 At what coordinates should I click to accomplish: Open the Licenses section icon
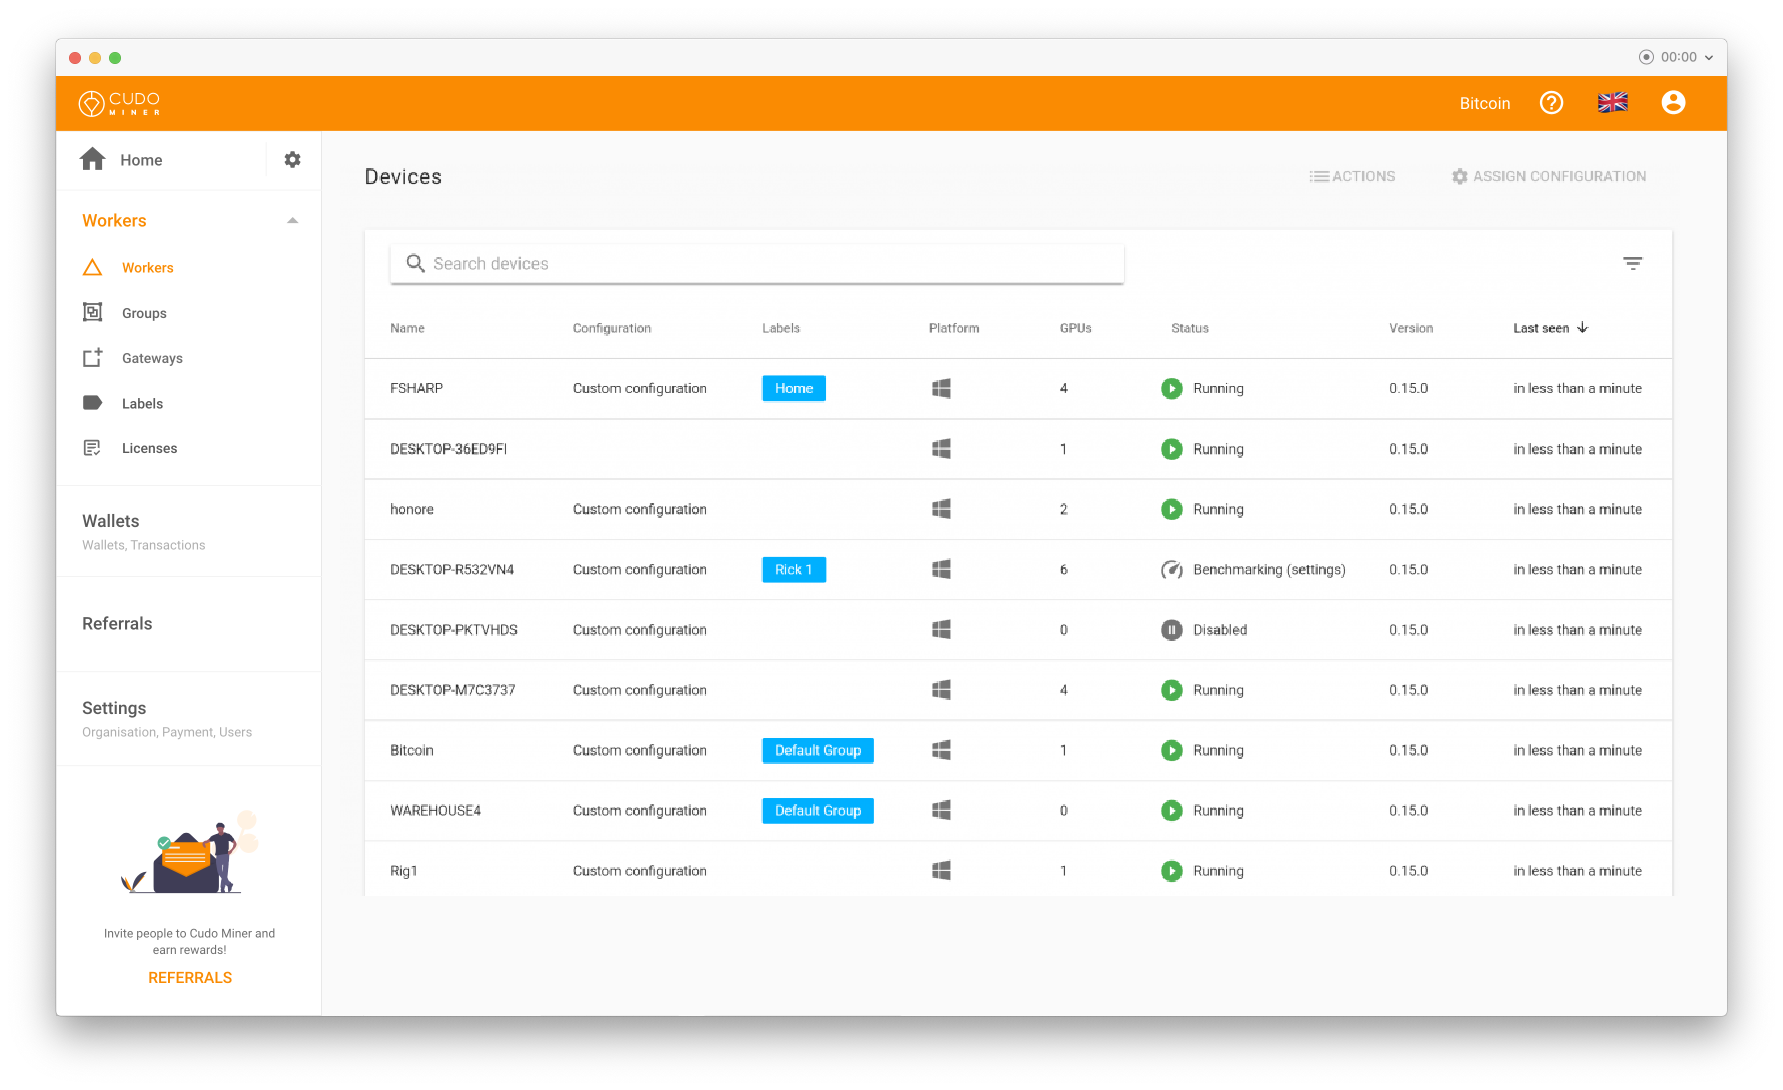[x=92, y=447]
